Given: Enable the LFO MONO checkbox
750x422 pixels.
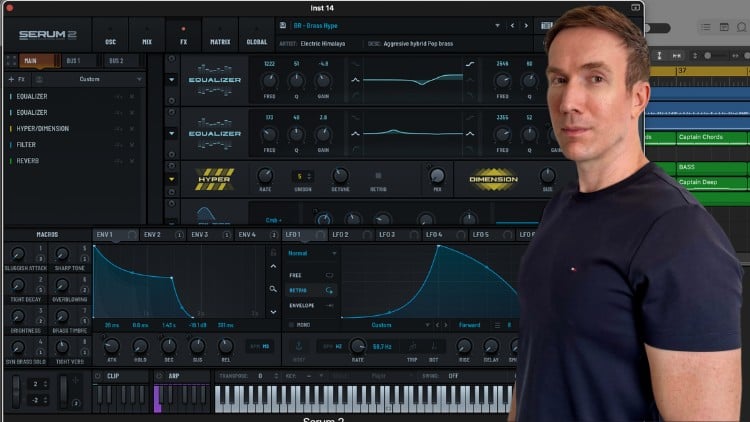Looking at the screenshot, I should point(291,325).
